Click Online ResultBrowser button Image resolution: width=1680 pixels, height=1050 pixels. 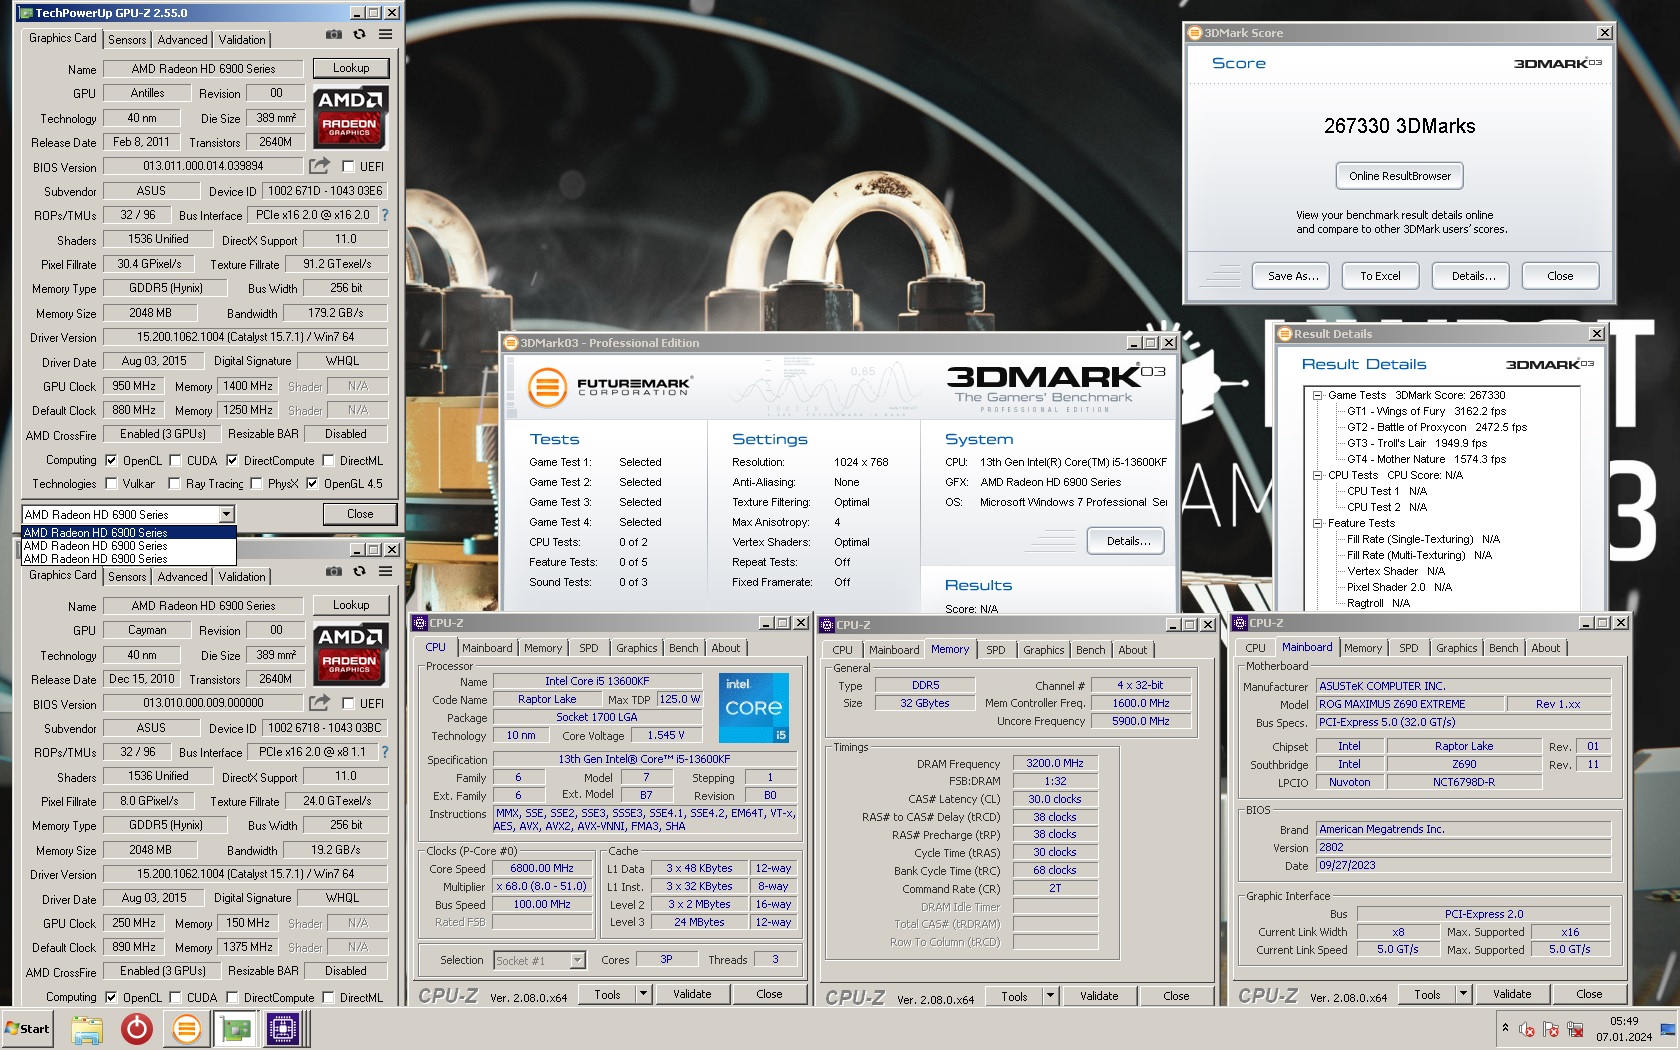tap(1399, 176)
